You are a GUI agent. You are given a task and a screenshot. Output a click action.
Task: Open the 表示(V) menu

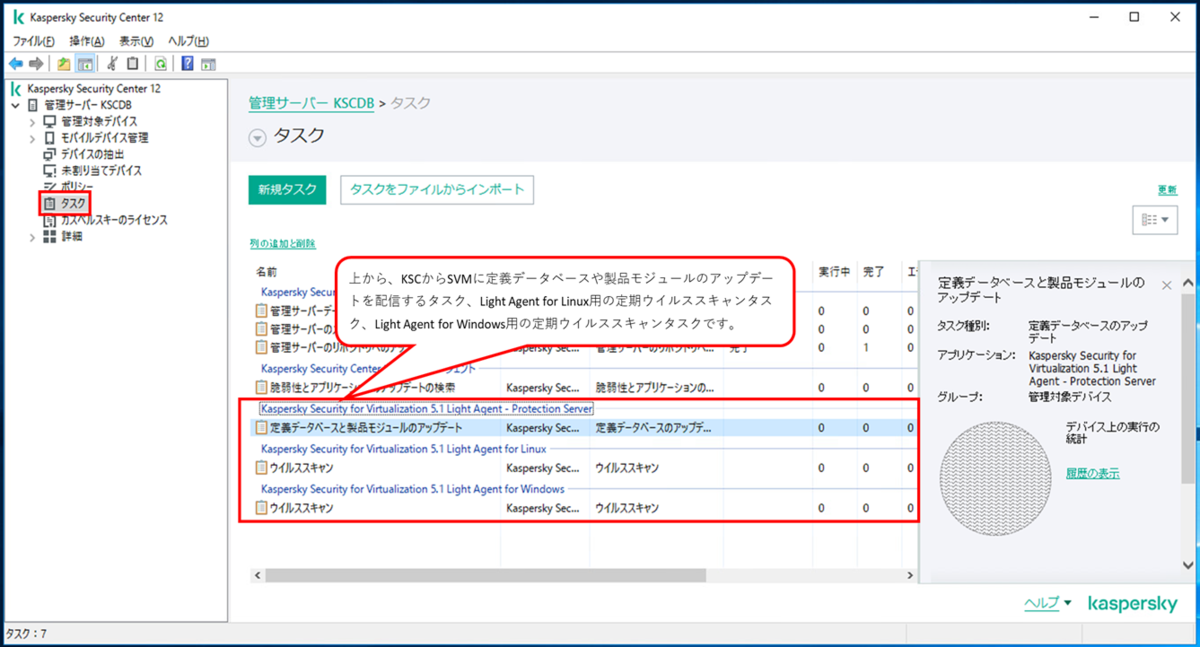[x=136, y=41]
